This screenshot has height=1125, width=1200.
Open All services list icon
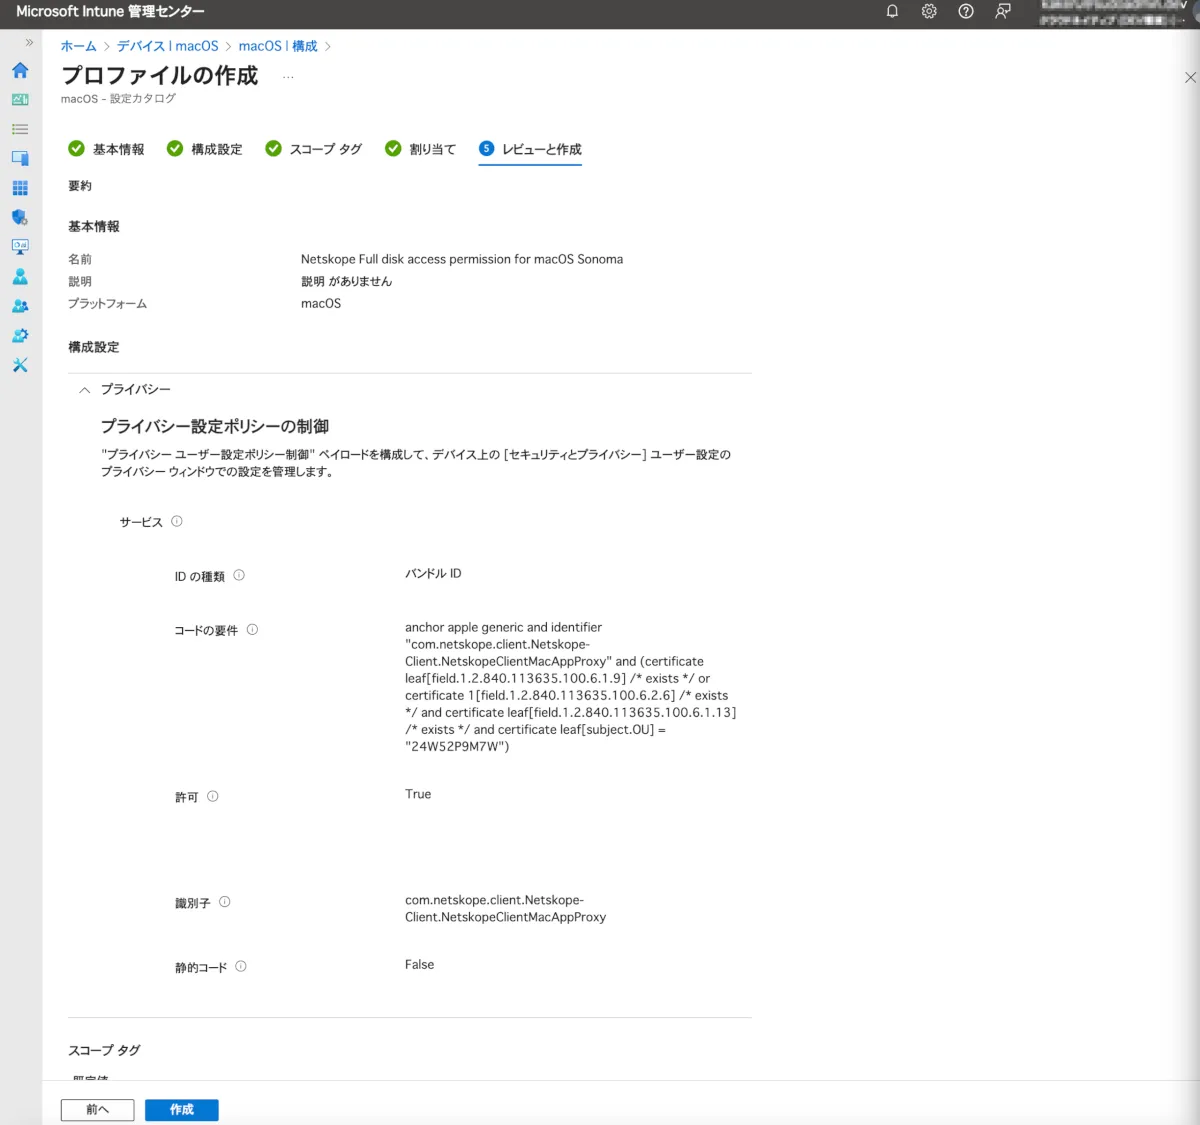click(20, 129)
